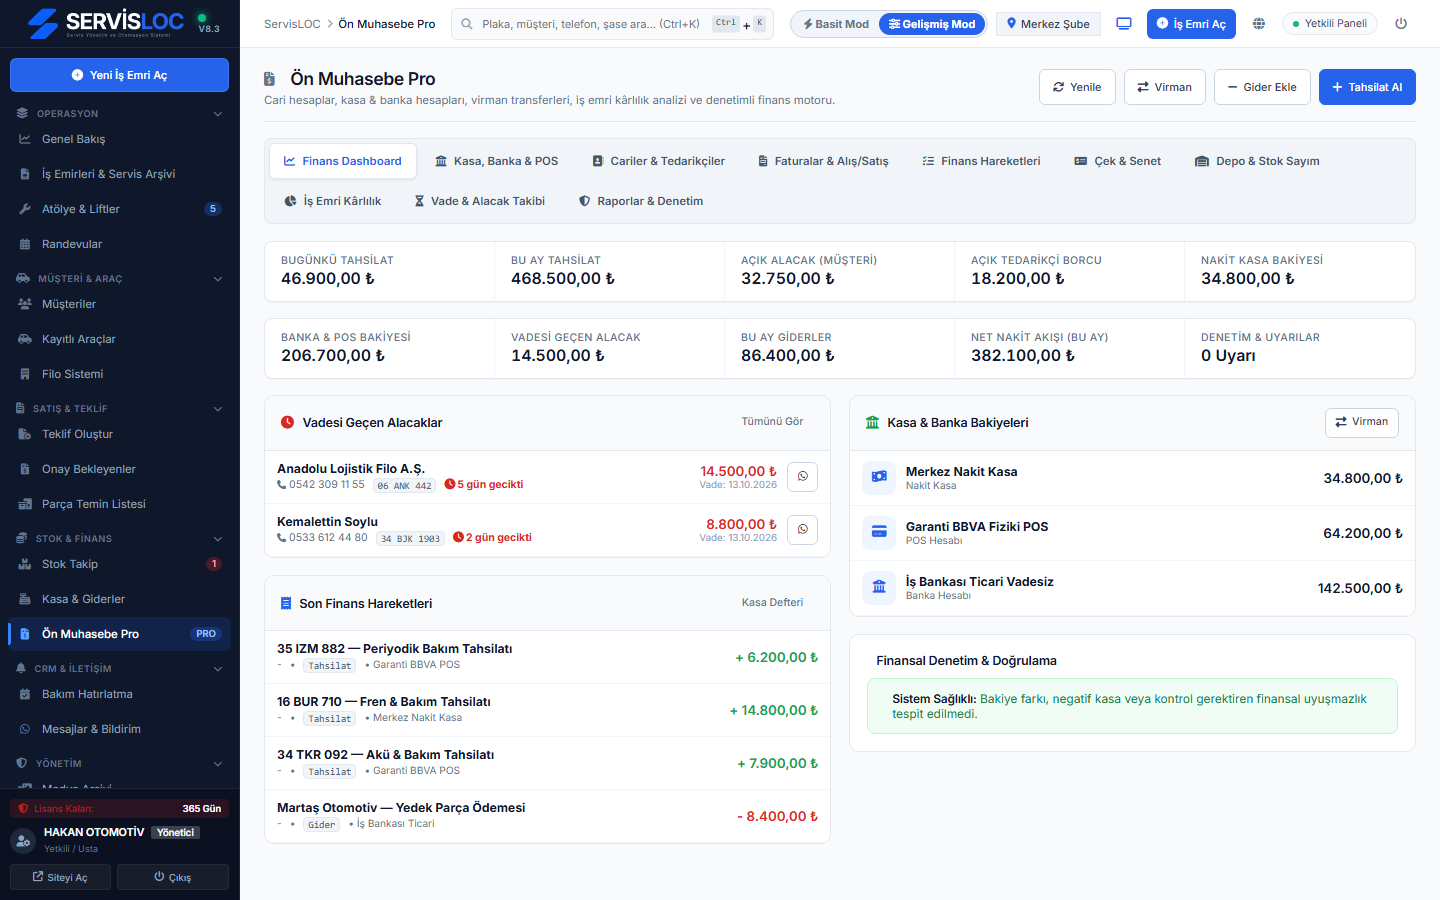Open the Kasa, Banka & POS tab
This screenshot has width=1440, height=900.
(496, 161)
